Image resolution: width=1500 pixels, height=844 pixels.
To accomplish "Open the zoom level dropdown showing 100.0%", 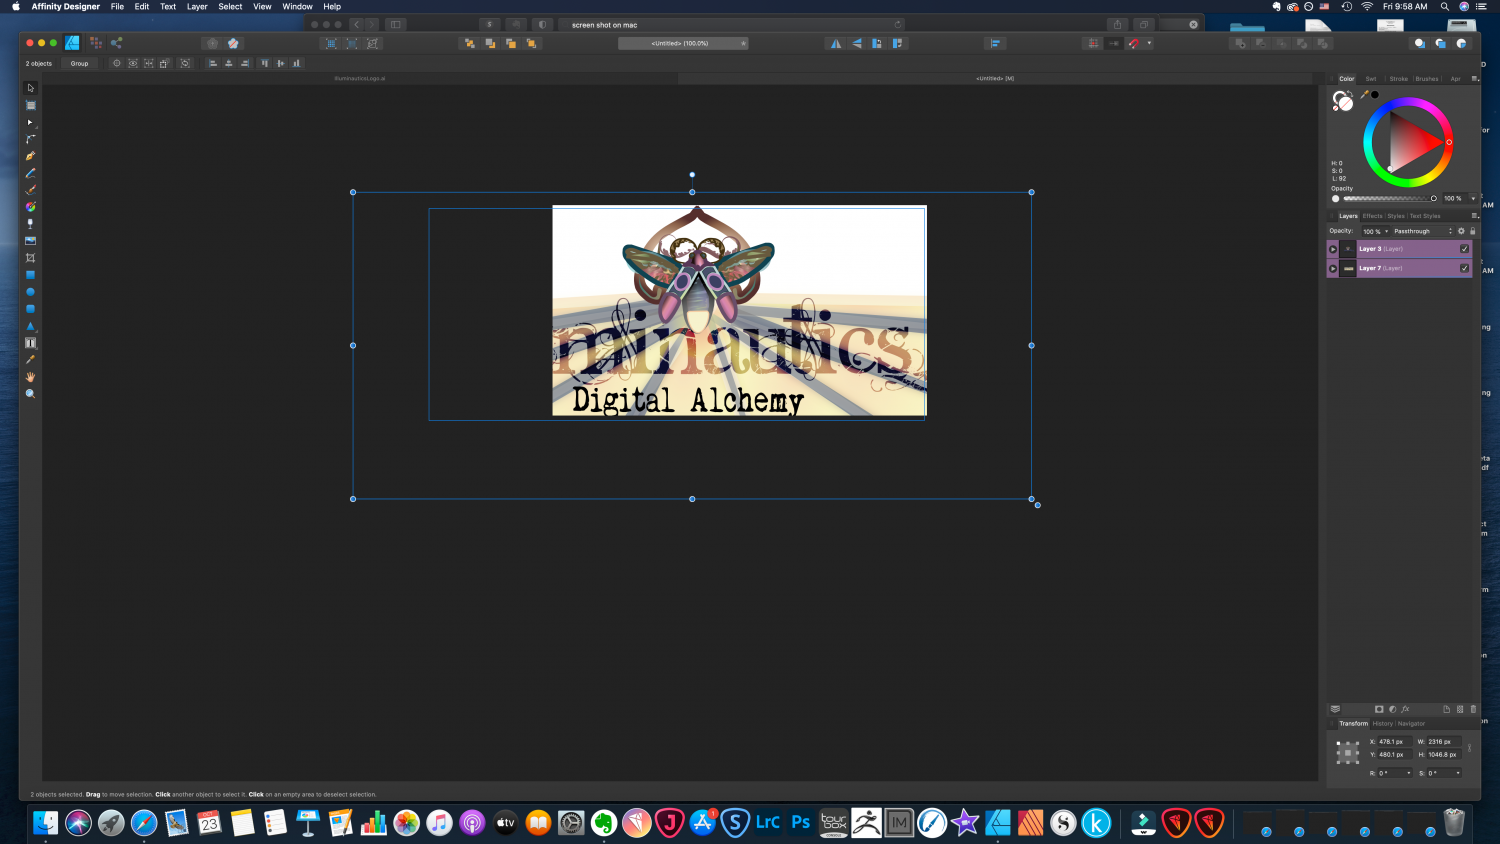I will pyautogui.click(x=685, y=43).
